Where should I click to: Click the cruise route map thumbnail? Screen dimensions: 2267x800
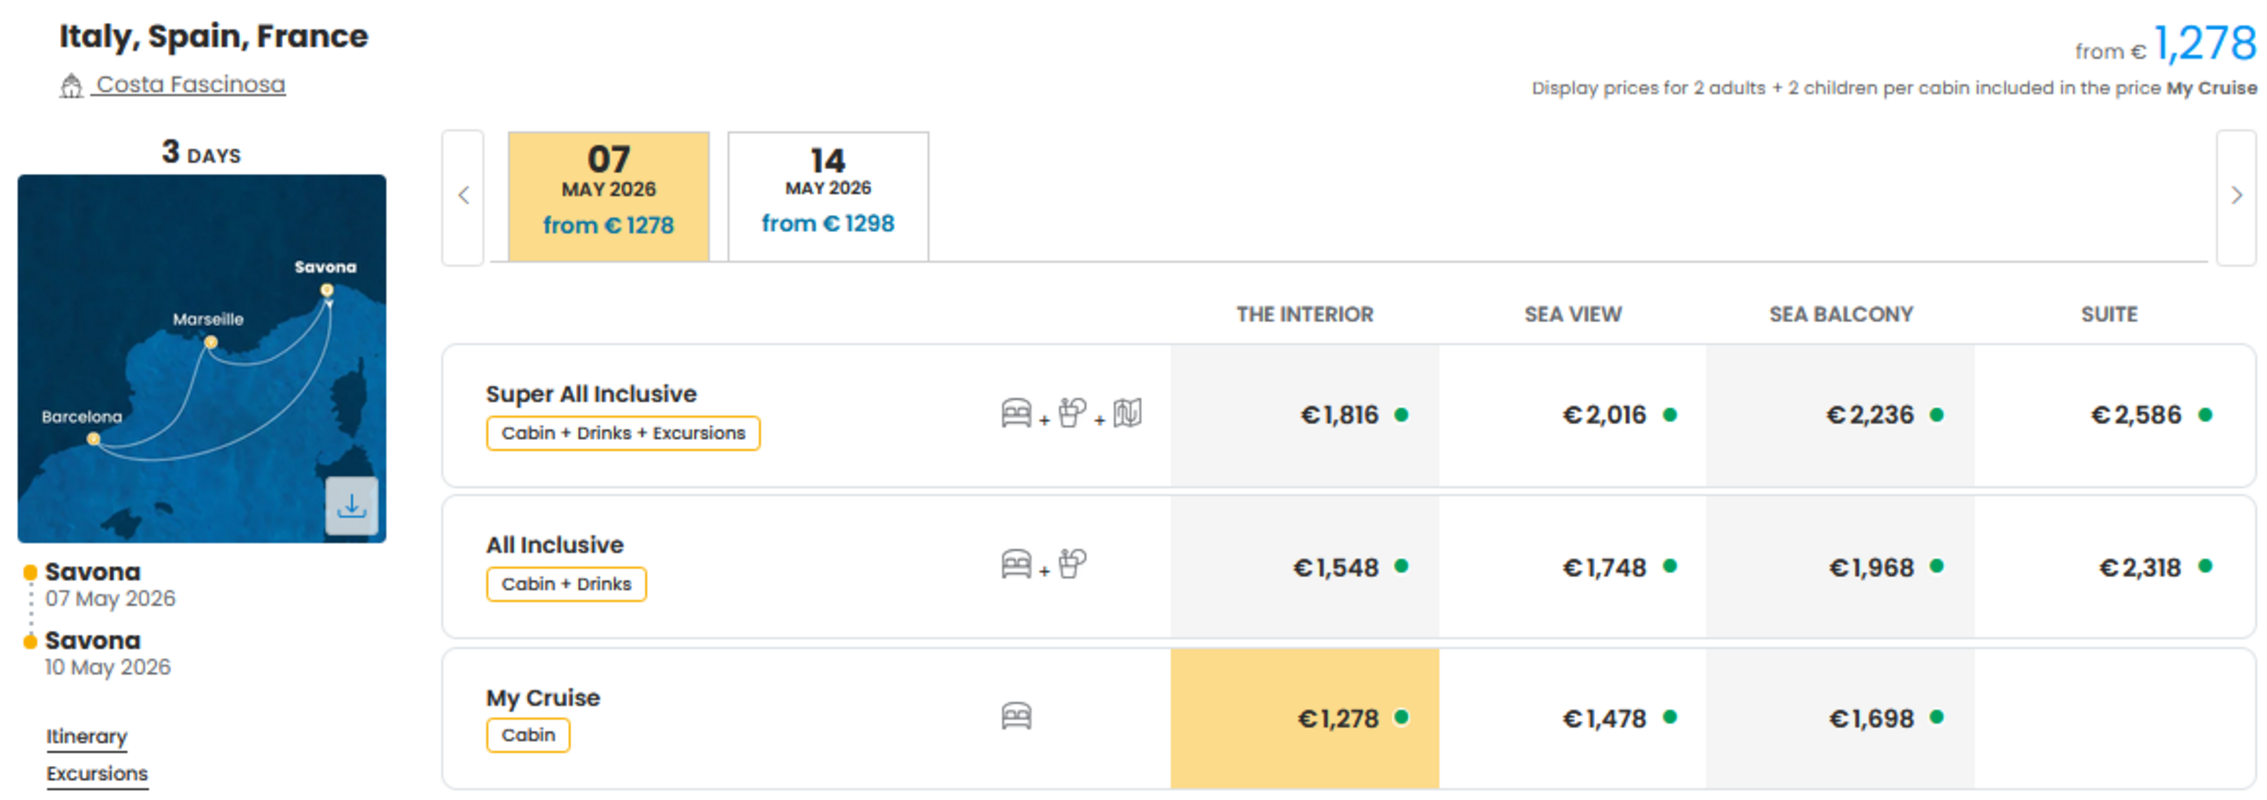[x=202, y=359]
